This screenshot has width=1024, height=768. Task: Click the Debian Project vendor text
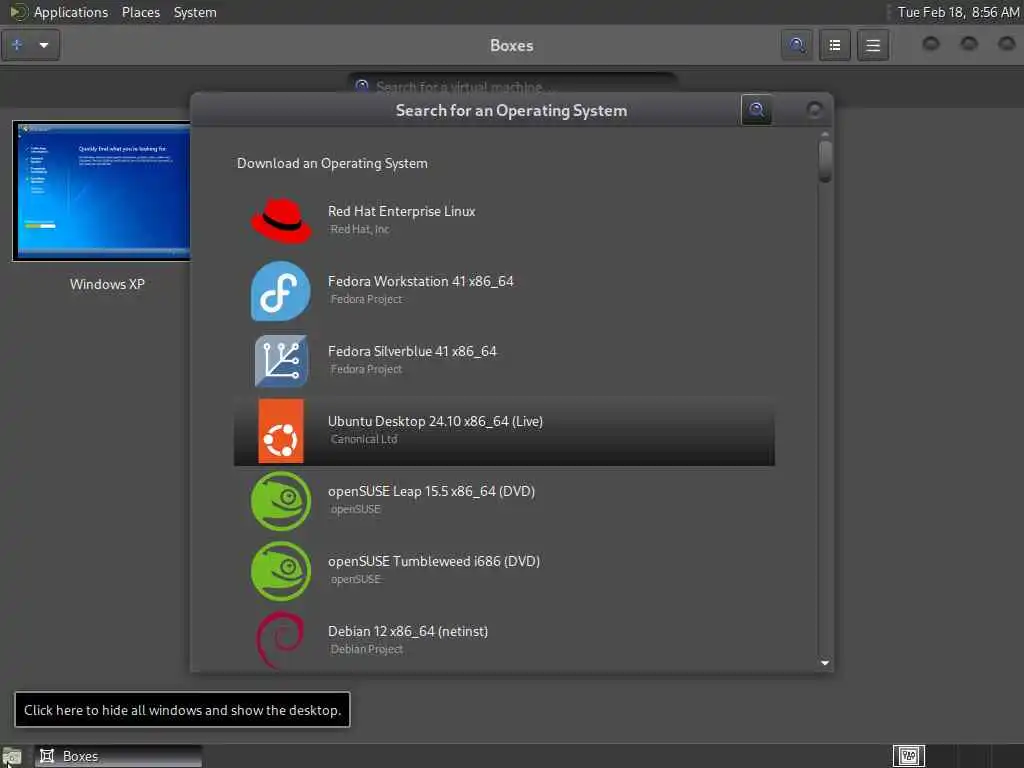coord(366,649)
